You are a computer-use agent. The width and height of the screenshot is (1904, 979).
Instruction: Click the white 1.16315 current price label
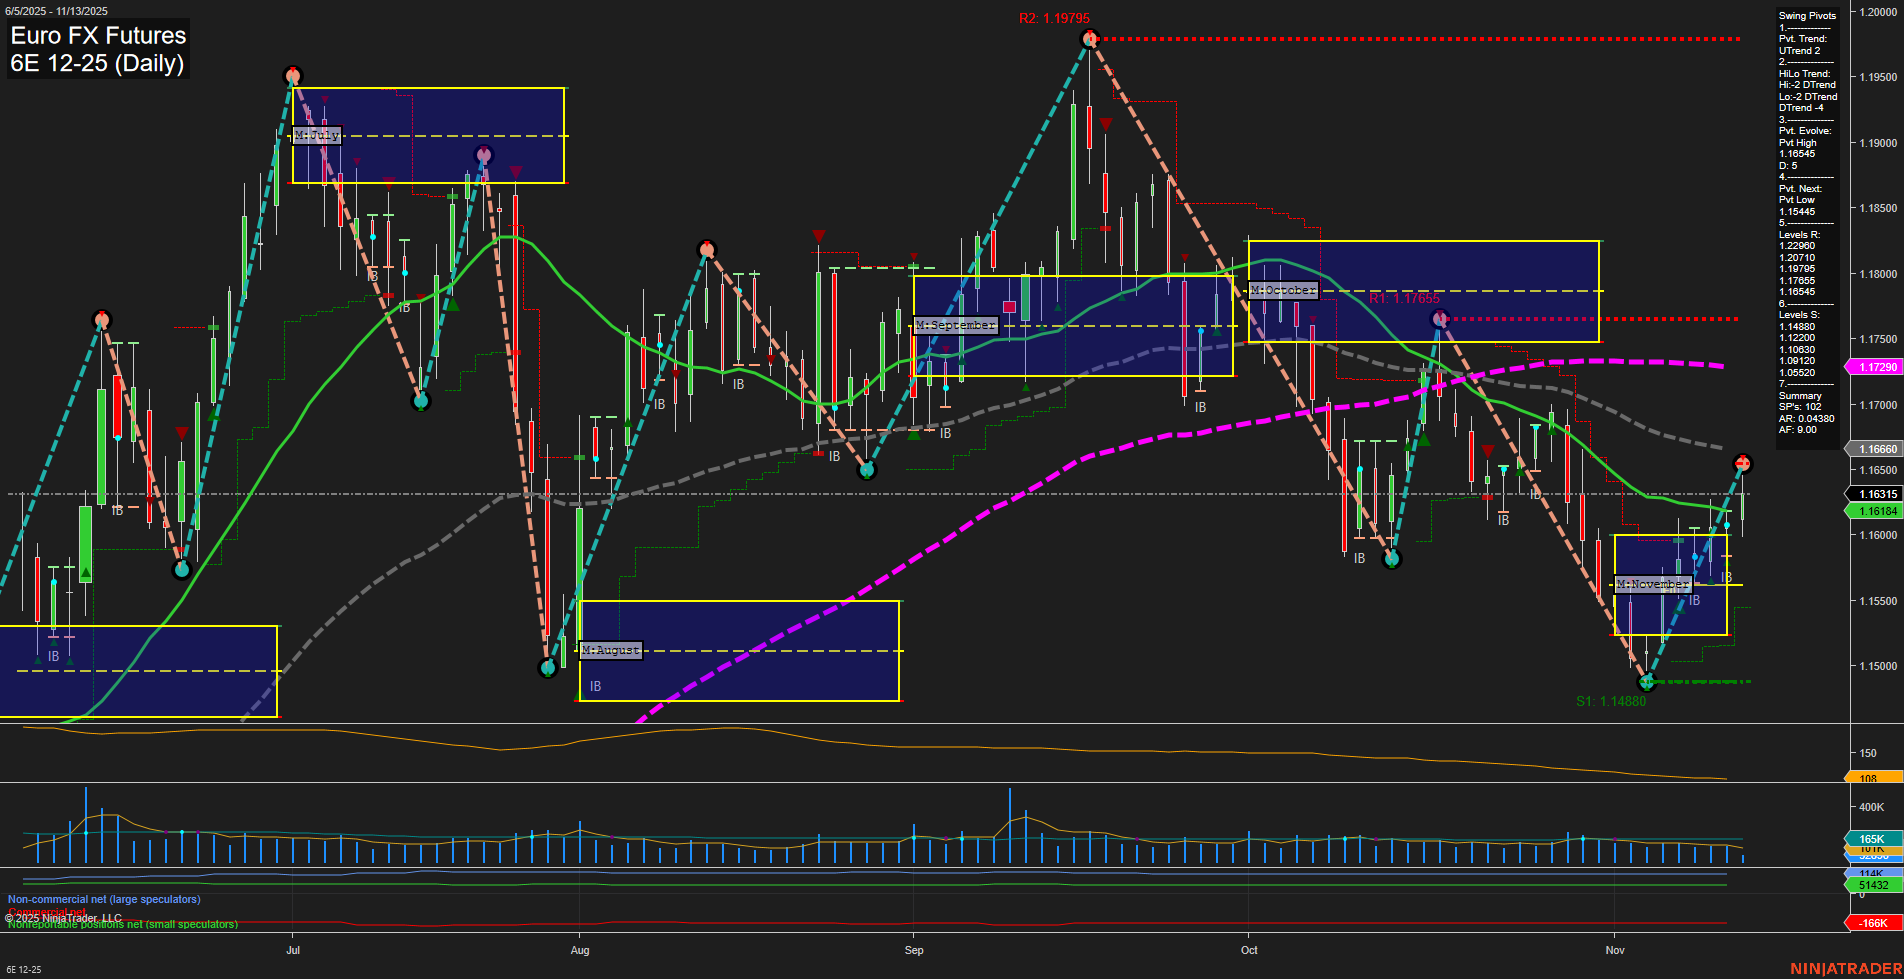[1876, 494]
